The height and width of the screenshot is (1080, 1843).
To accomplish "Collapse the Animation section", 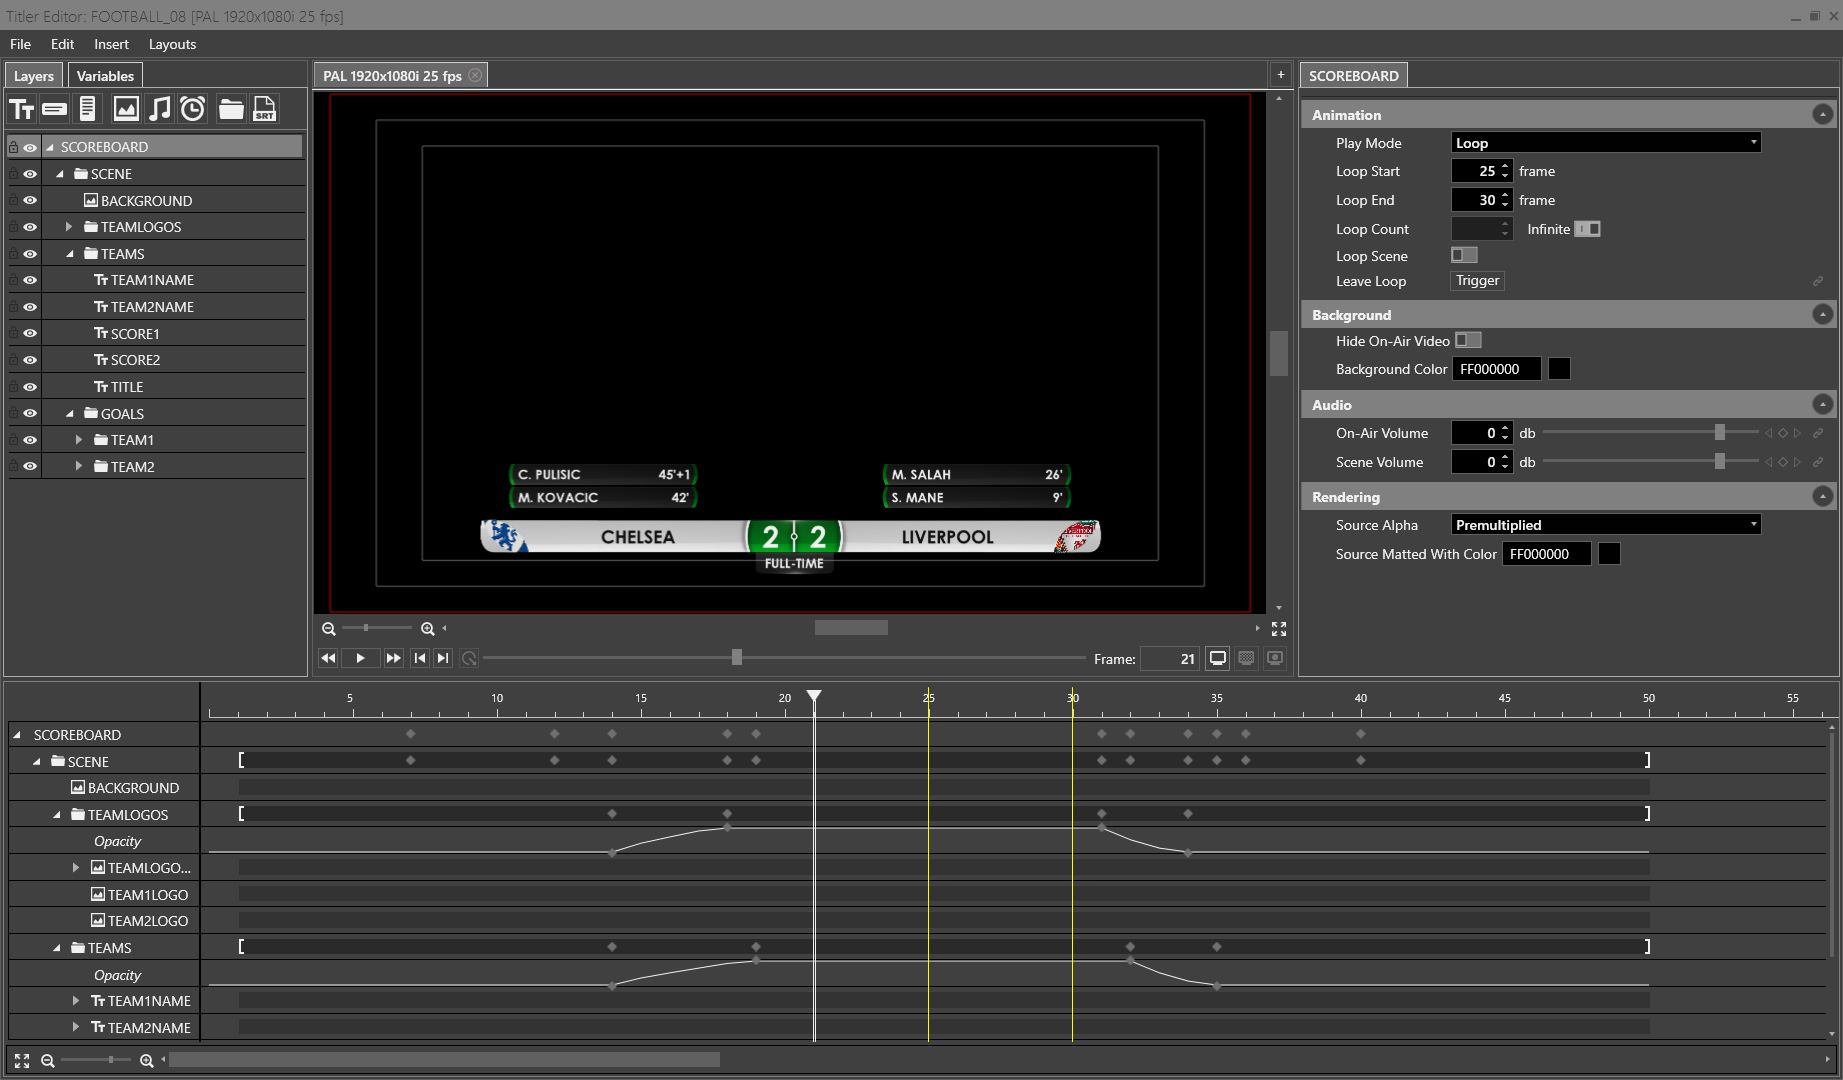I will 1823,115.
